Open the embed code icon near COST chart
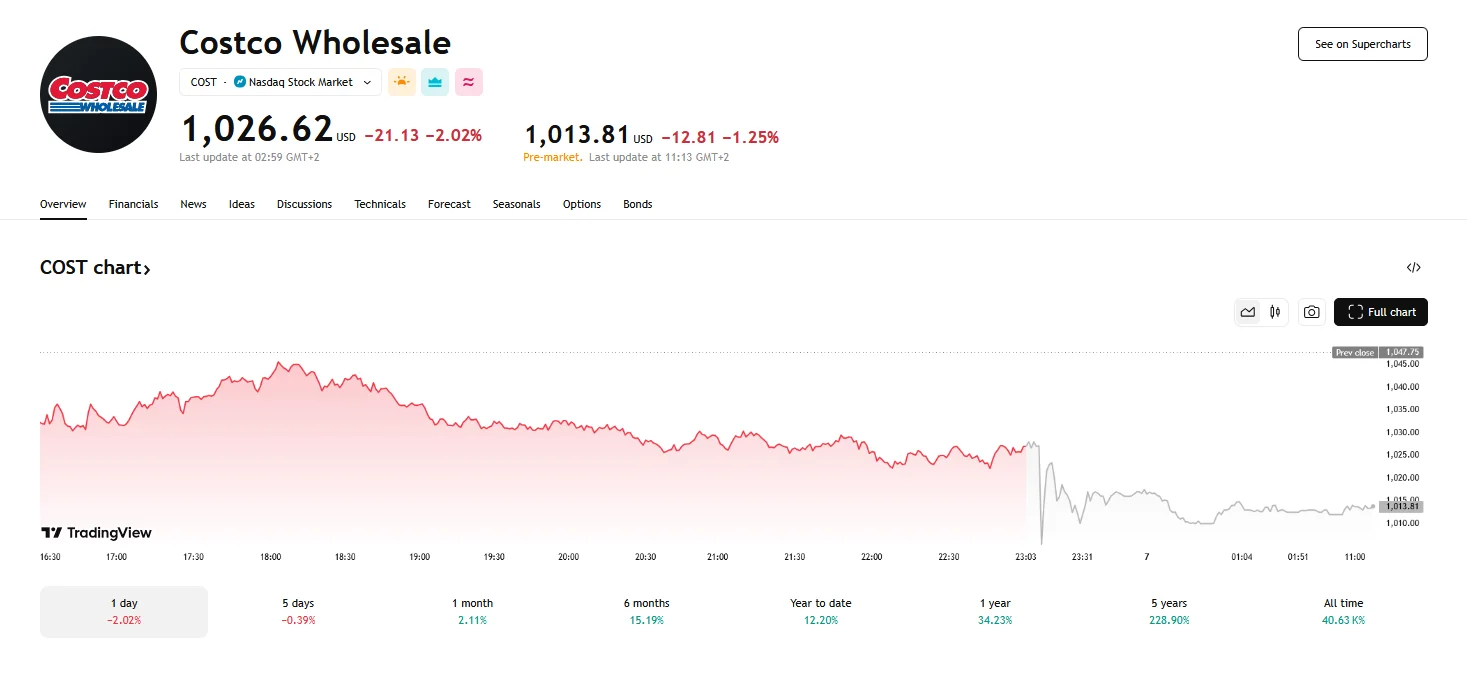 click(1413, 267)
